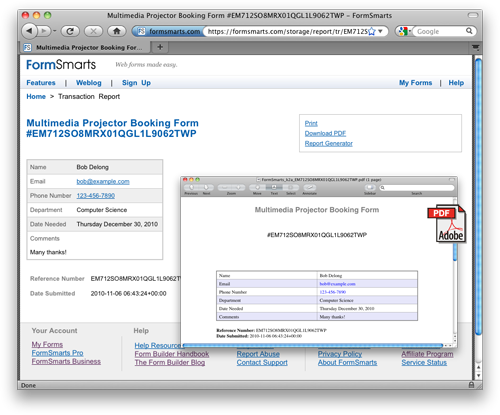The image size is (500, 415).
Task: Open the Privacy Policy link
Action: (340, 354)
